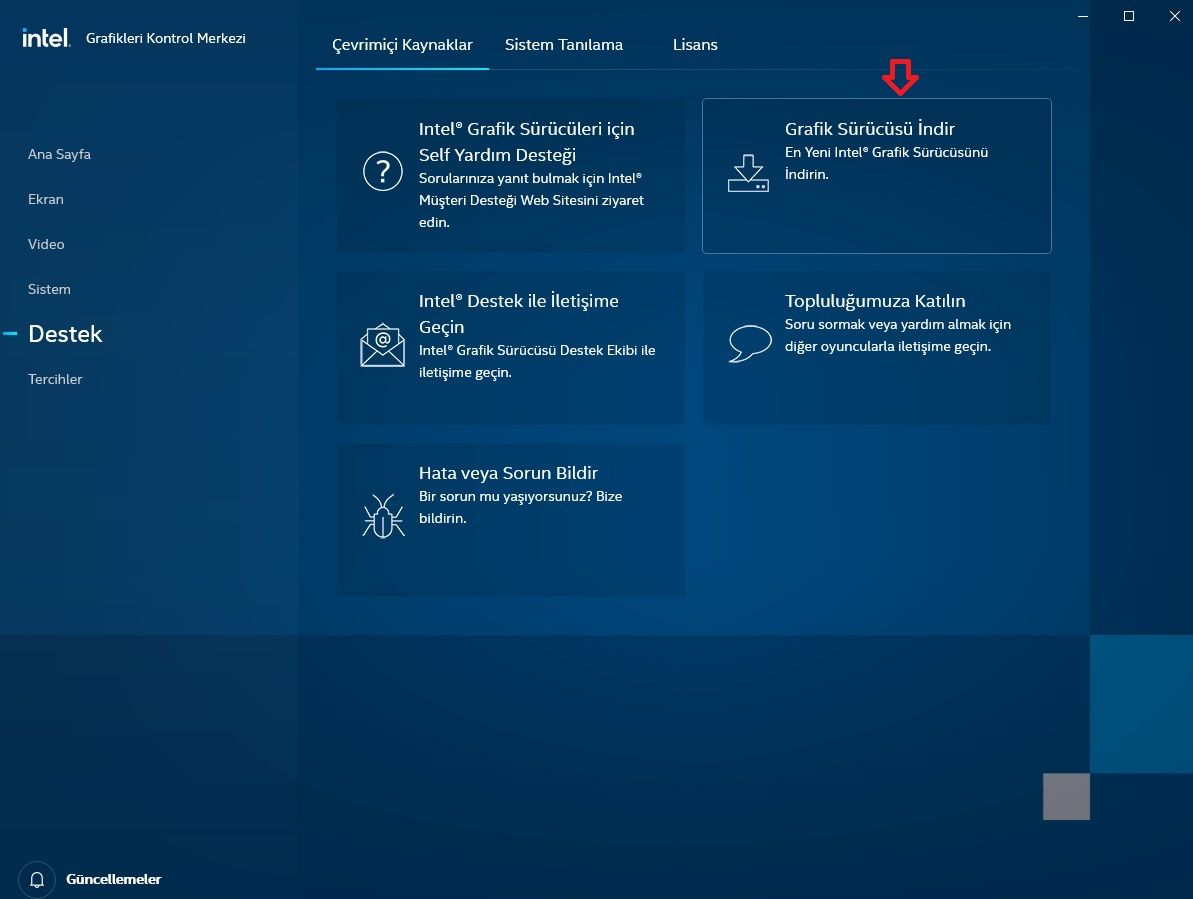The width and height of the screenshot is (1193, 899).
Task: Click the speech bubble community icon
Action: point(750,344)
